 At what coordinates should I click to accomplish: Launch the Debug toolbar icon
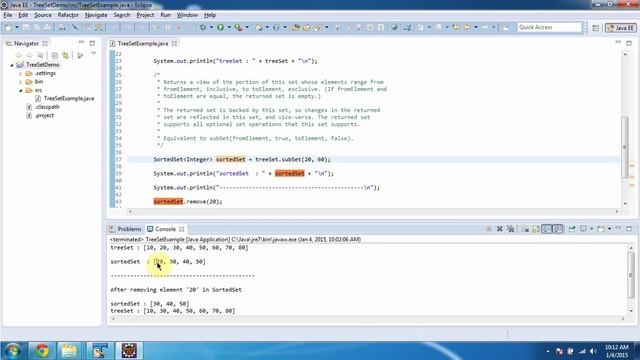203,27
